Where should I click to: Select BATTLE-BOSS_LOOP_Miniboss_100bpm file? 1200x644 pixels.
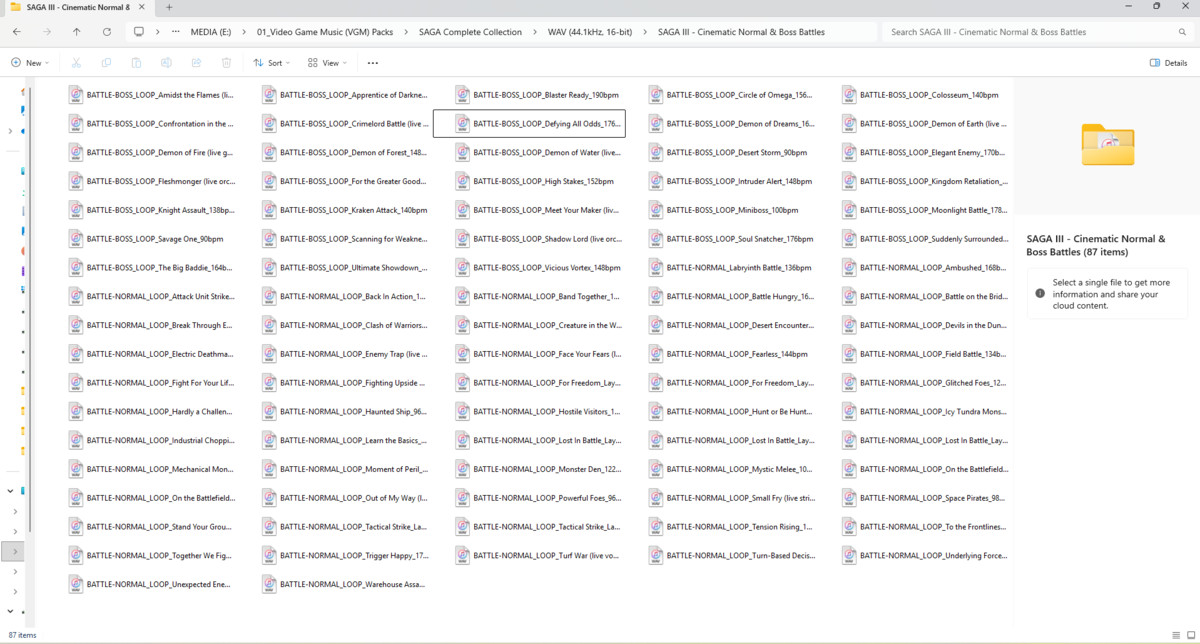[732, 210]
